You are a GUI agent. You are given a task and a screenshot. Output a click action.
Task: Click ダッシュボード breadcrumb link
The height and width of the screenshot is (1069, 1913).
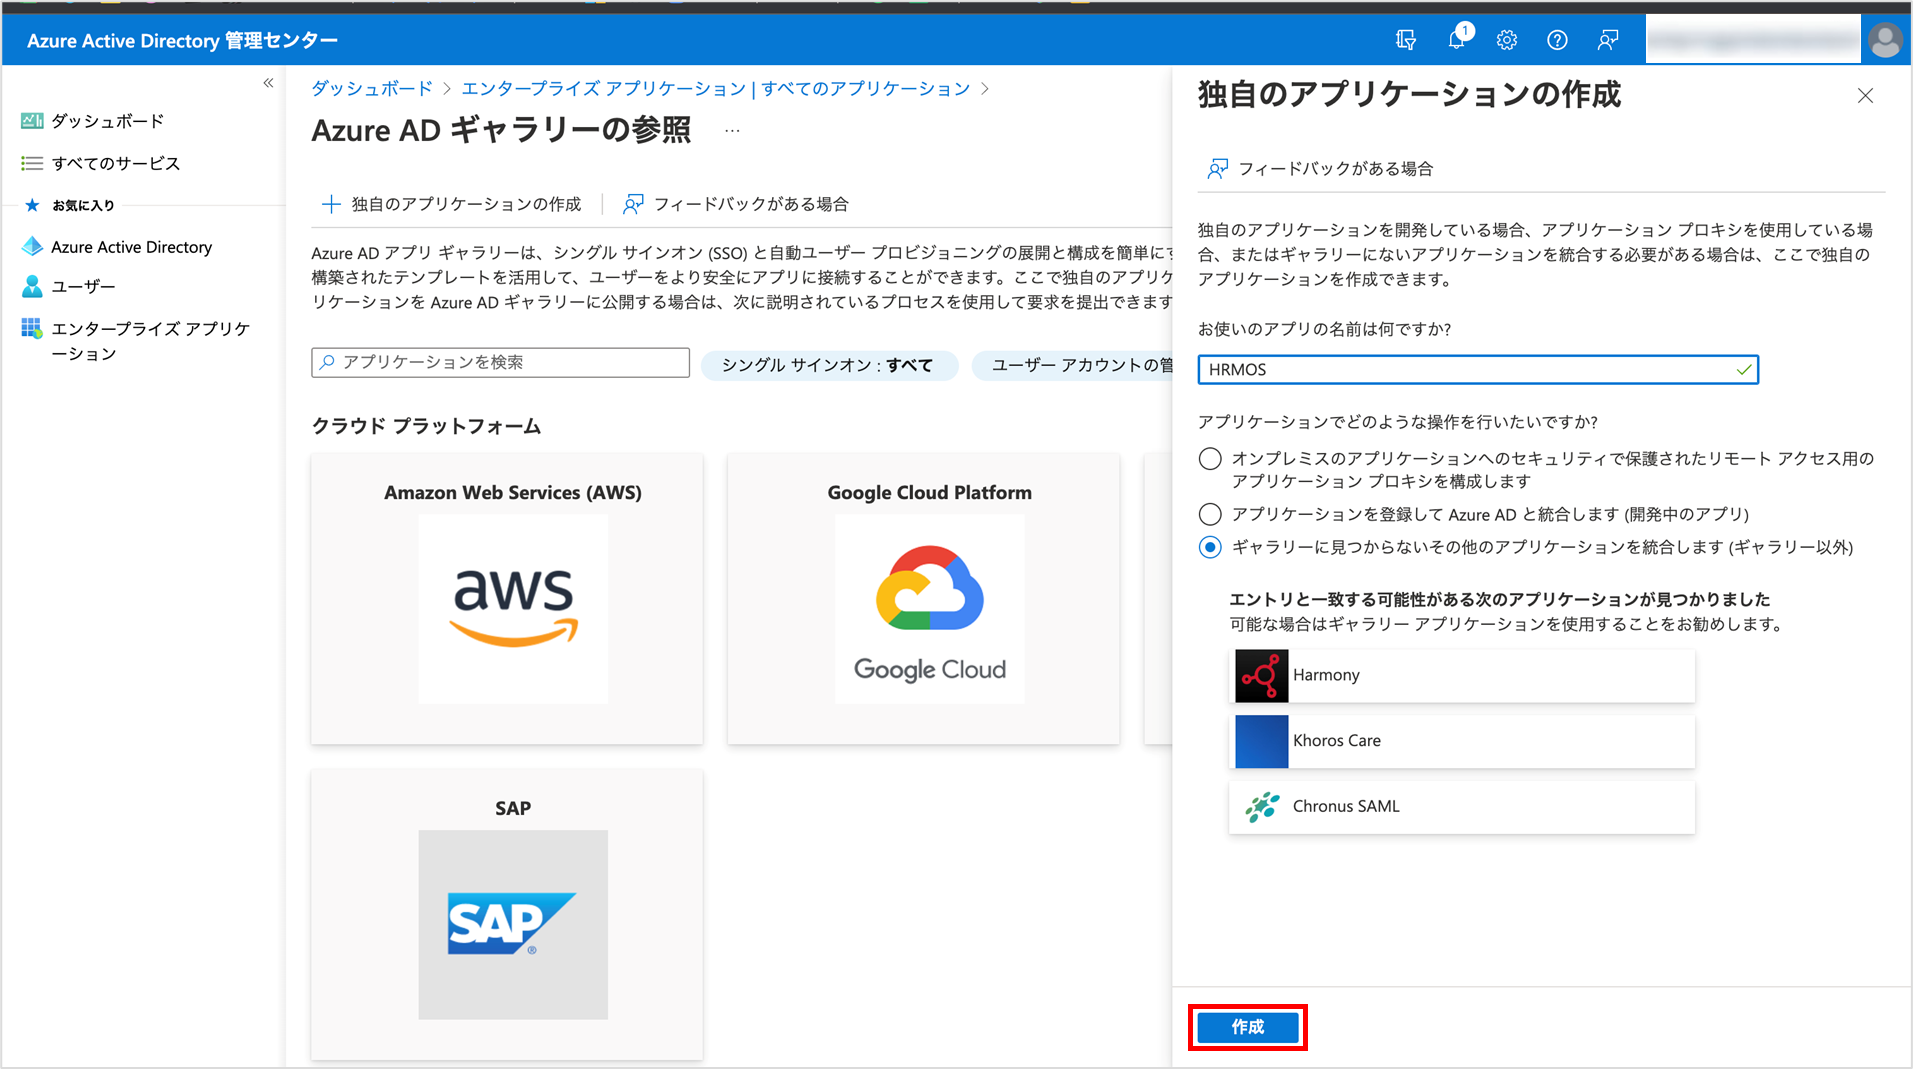pyautogui.click(x=372, y=88)
